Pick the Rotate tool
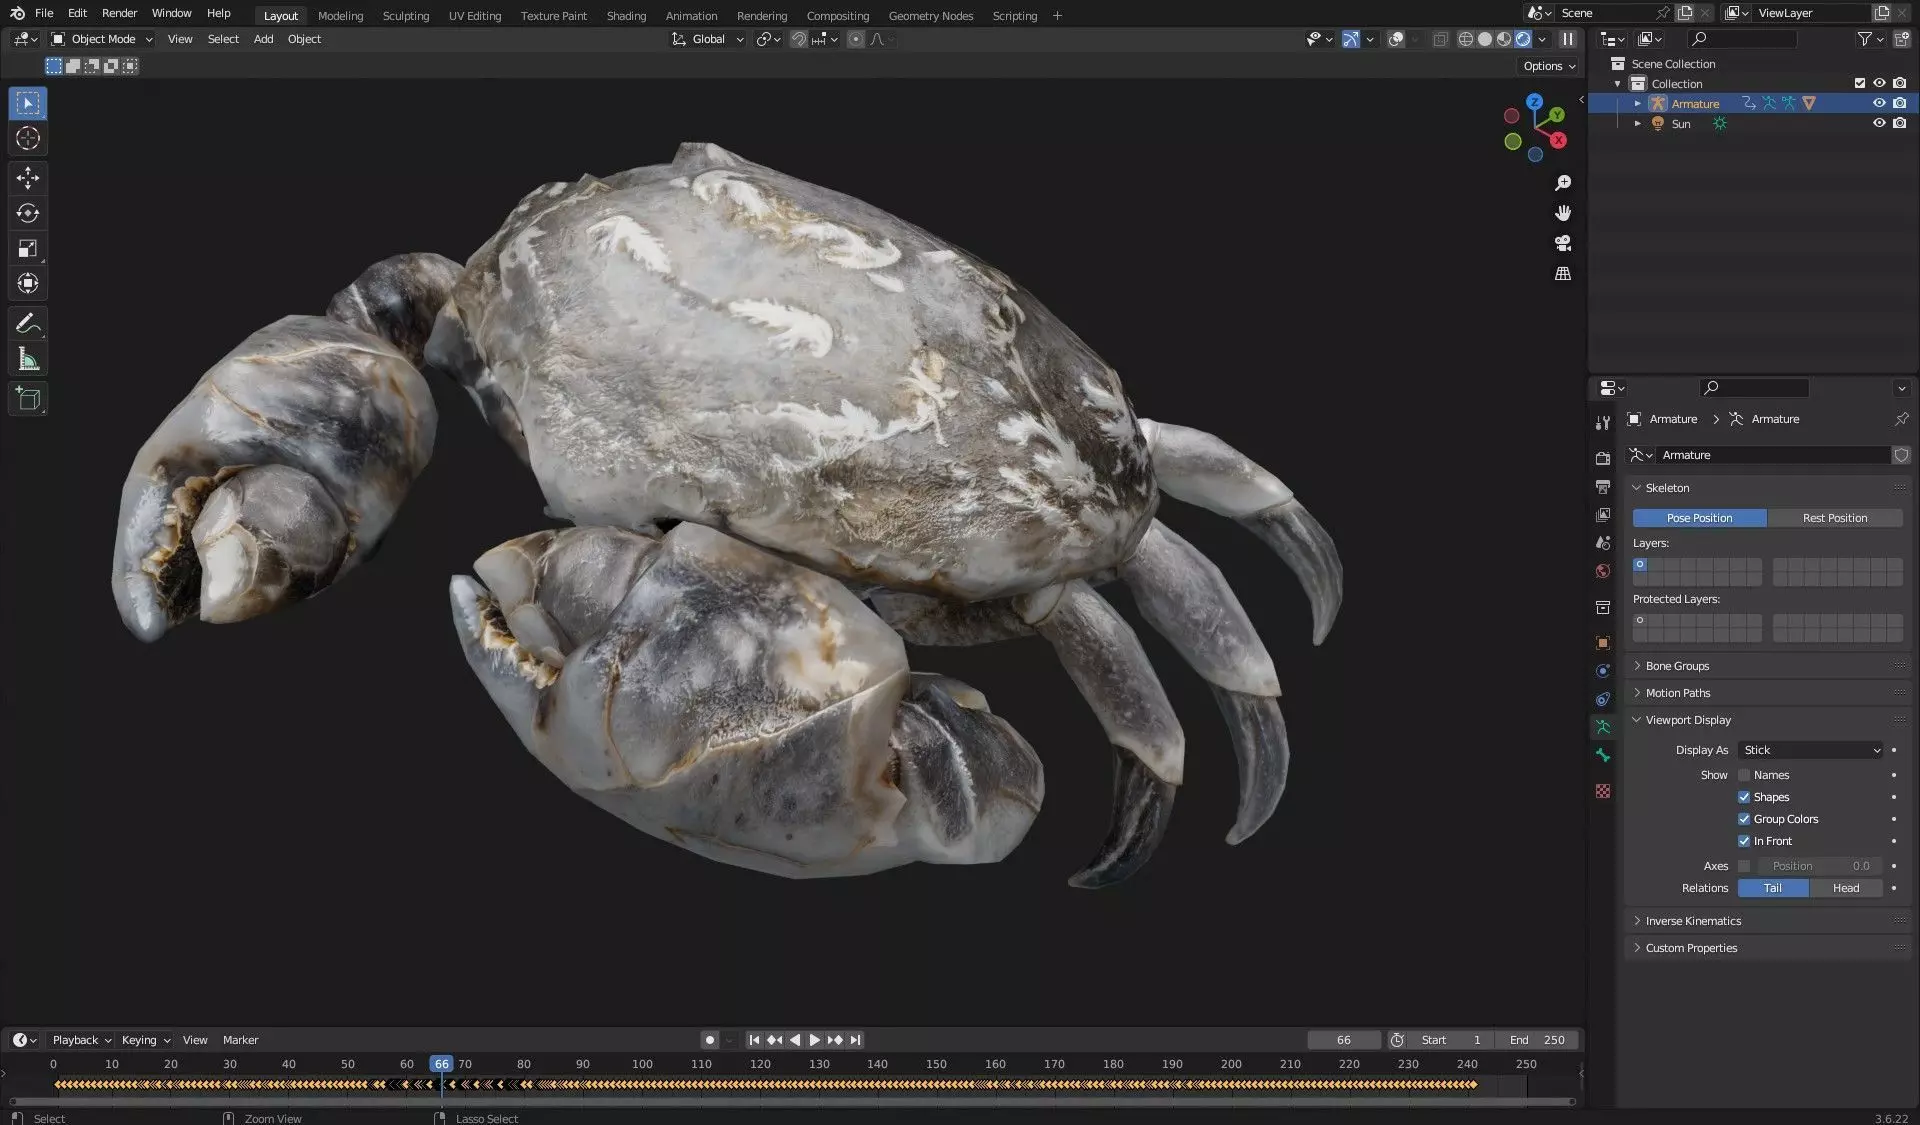1920x1125 pixels. (x=28, y=213)
